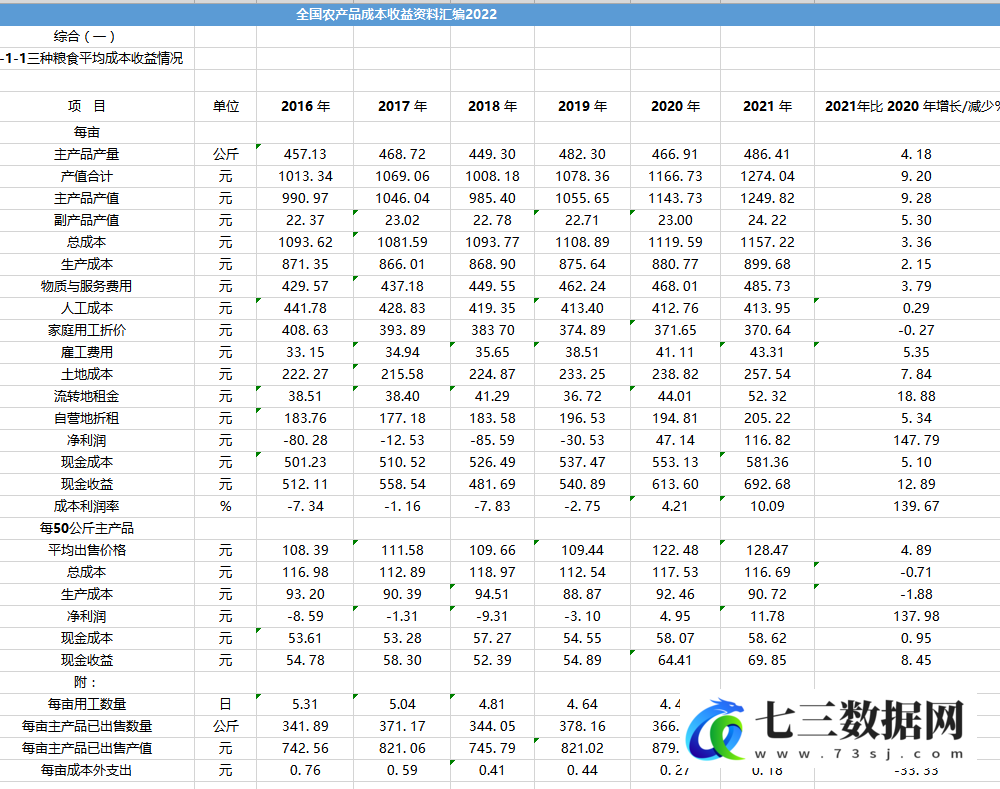1000x789 pixels.
Task: Click cell 742.56 in 每亩主产品已出售产值 row
Action: pyautogui.click(x=305, y=748)
